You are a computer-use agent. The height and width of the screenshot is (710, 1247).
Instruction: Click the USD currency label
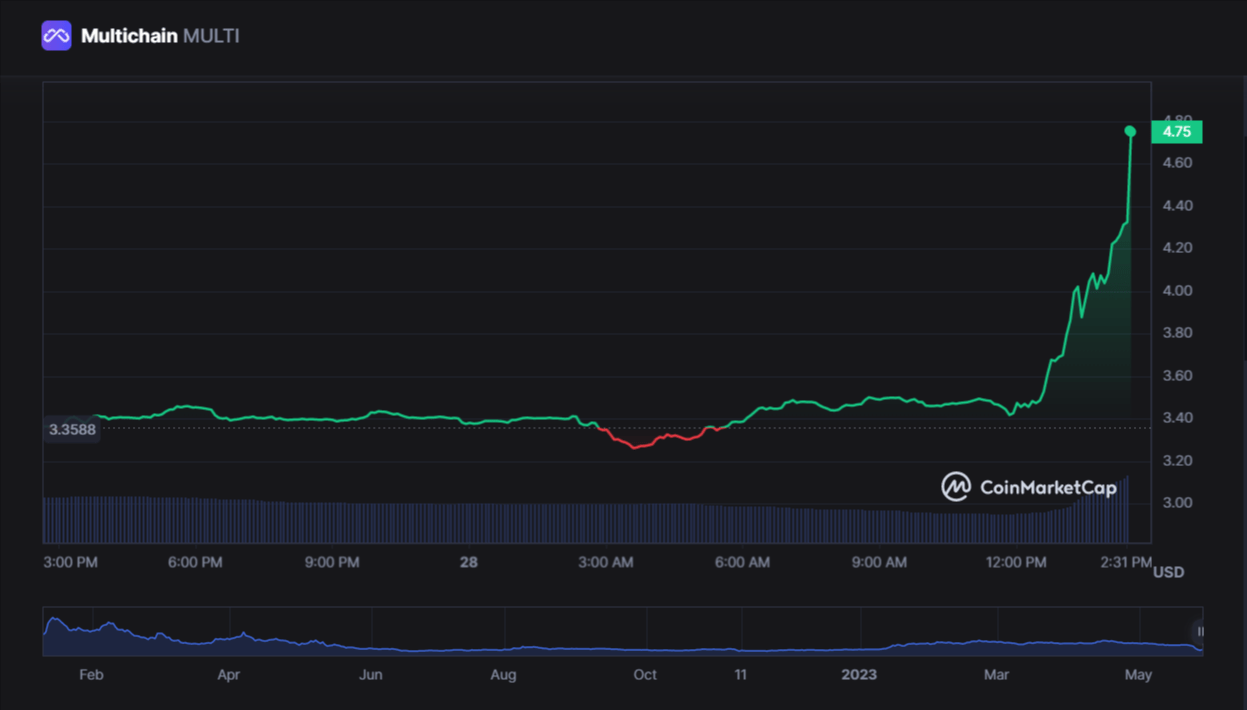(1169, 573)
